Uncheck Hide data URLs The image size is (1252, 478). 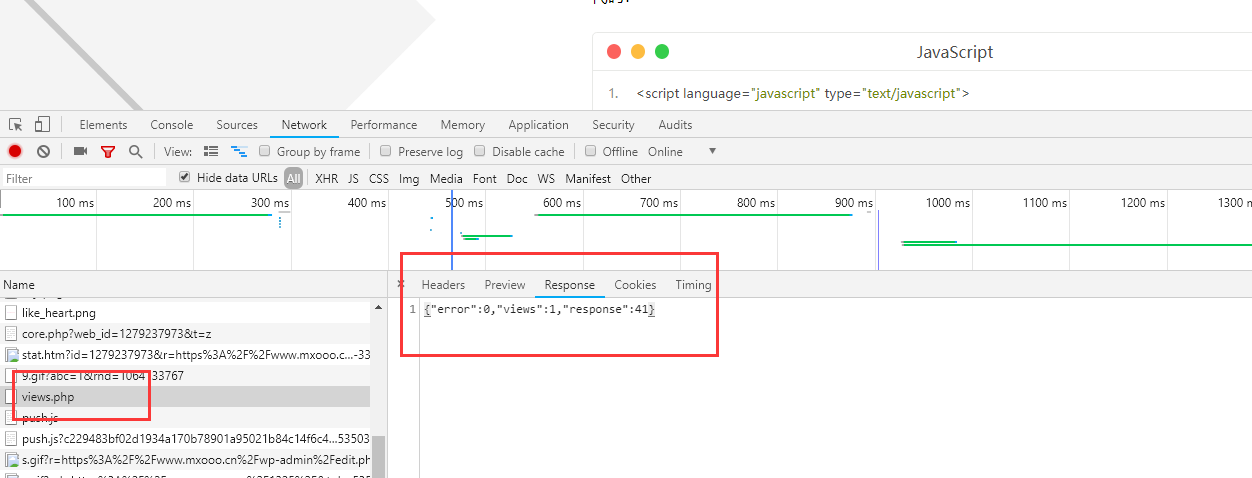184,177
